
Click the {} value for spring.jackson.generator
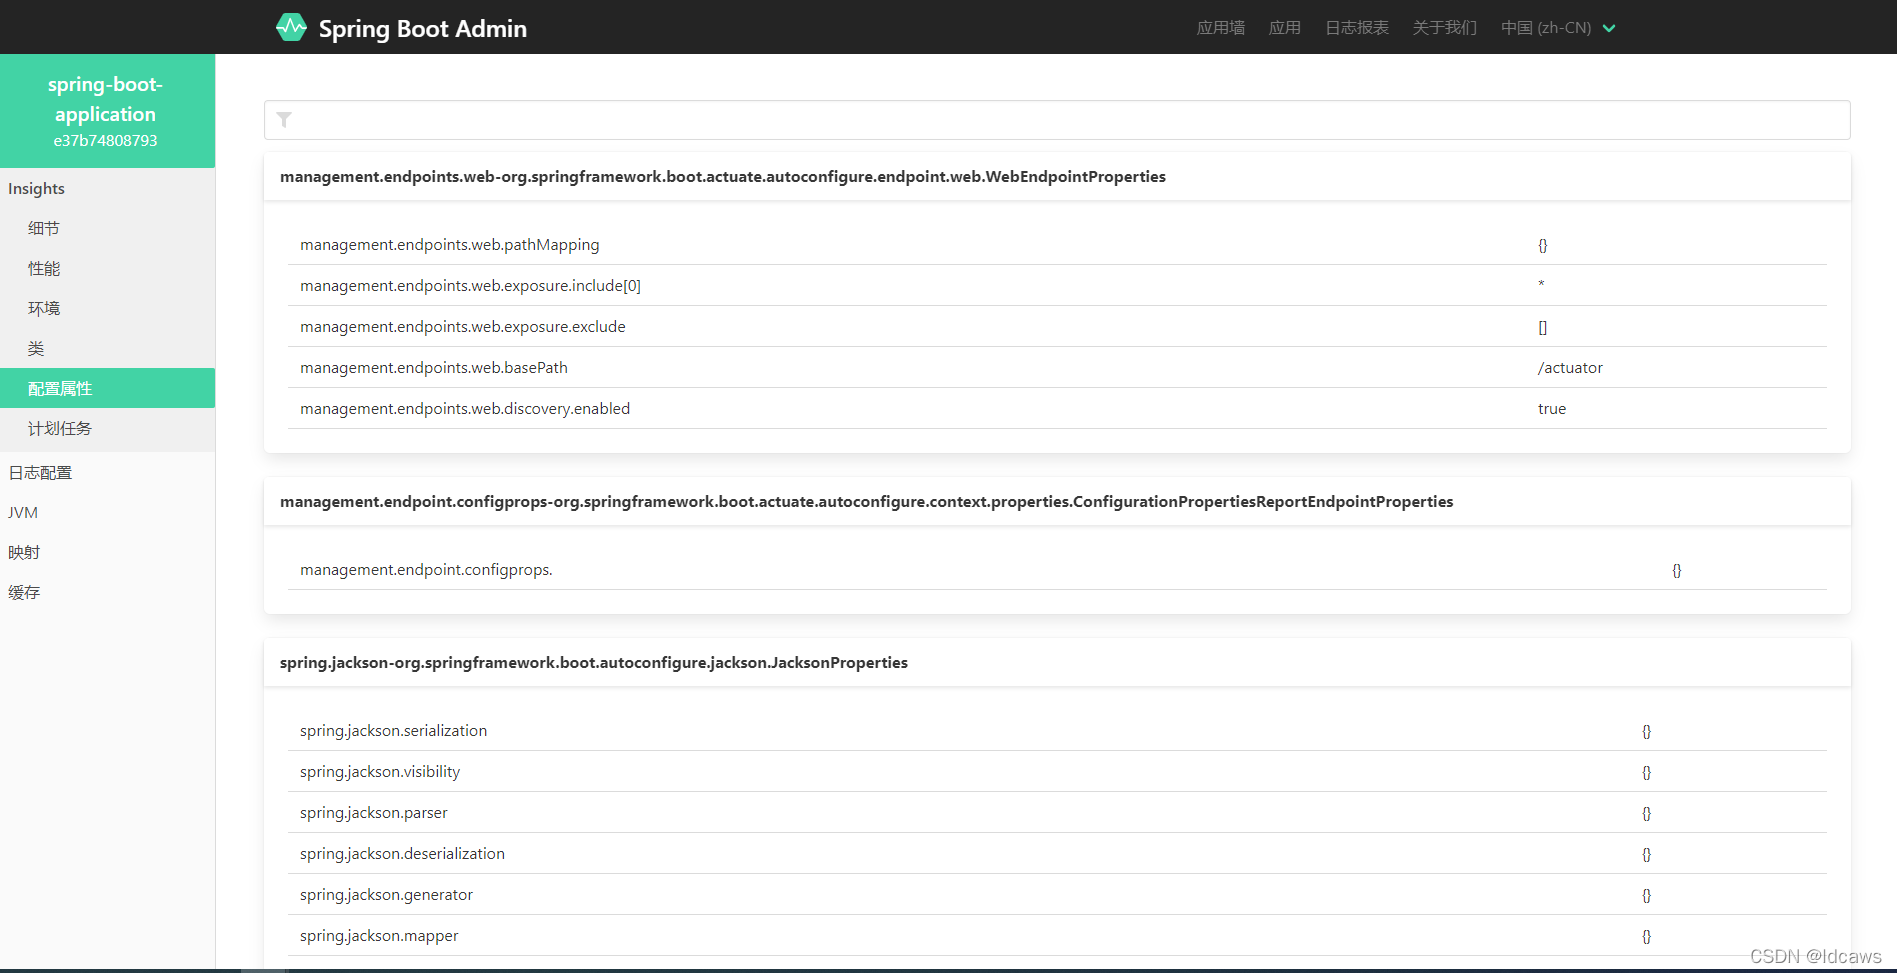1647,895
